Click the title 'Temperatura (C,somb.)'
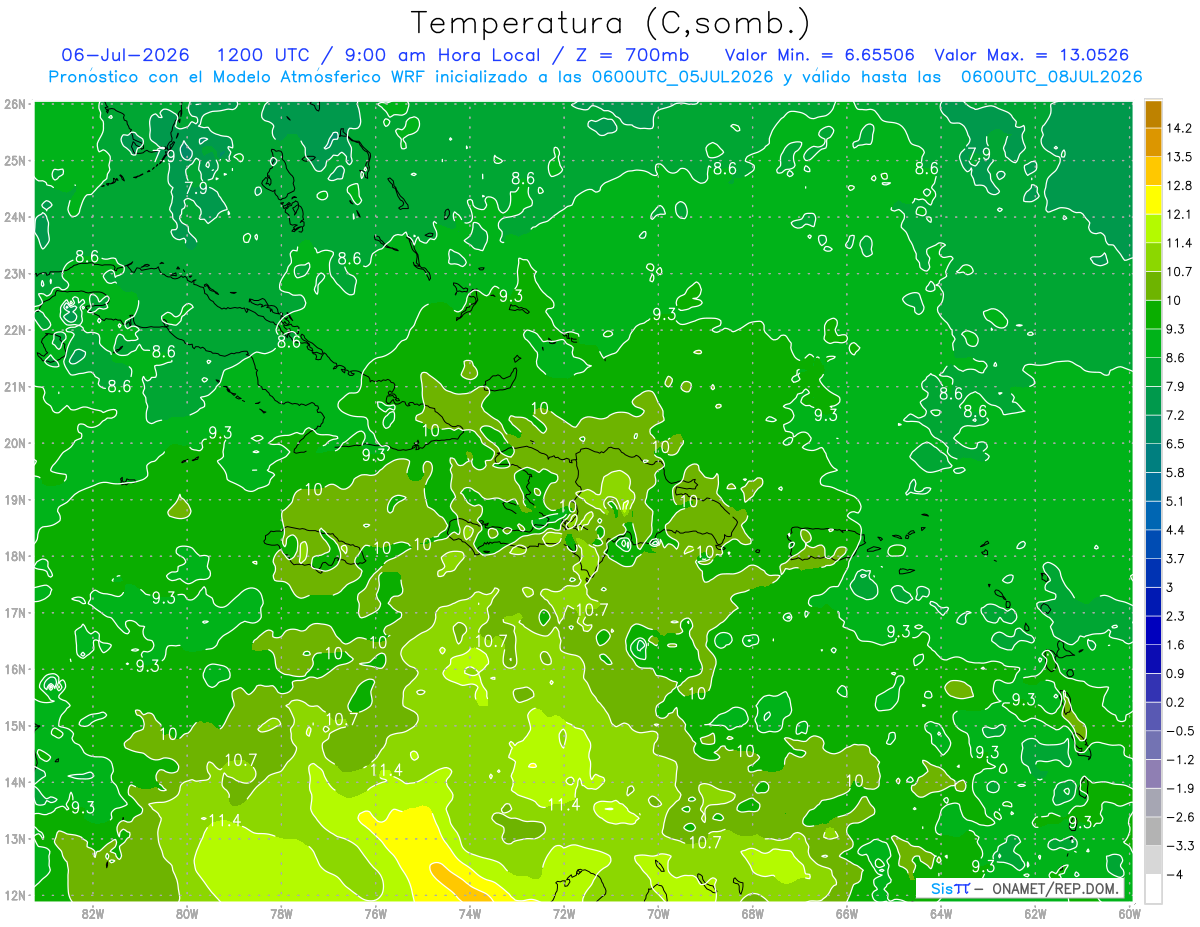1200x927 pixels. click(x=611, y=22)
